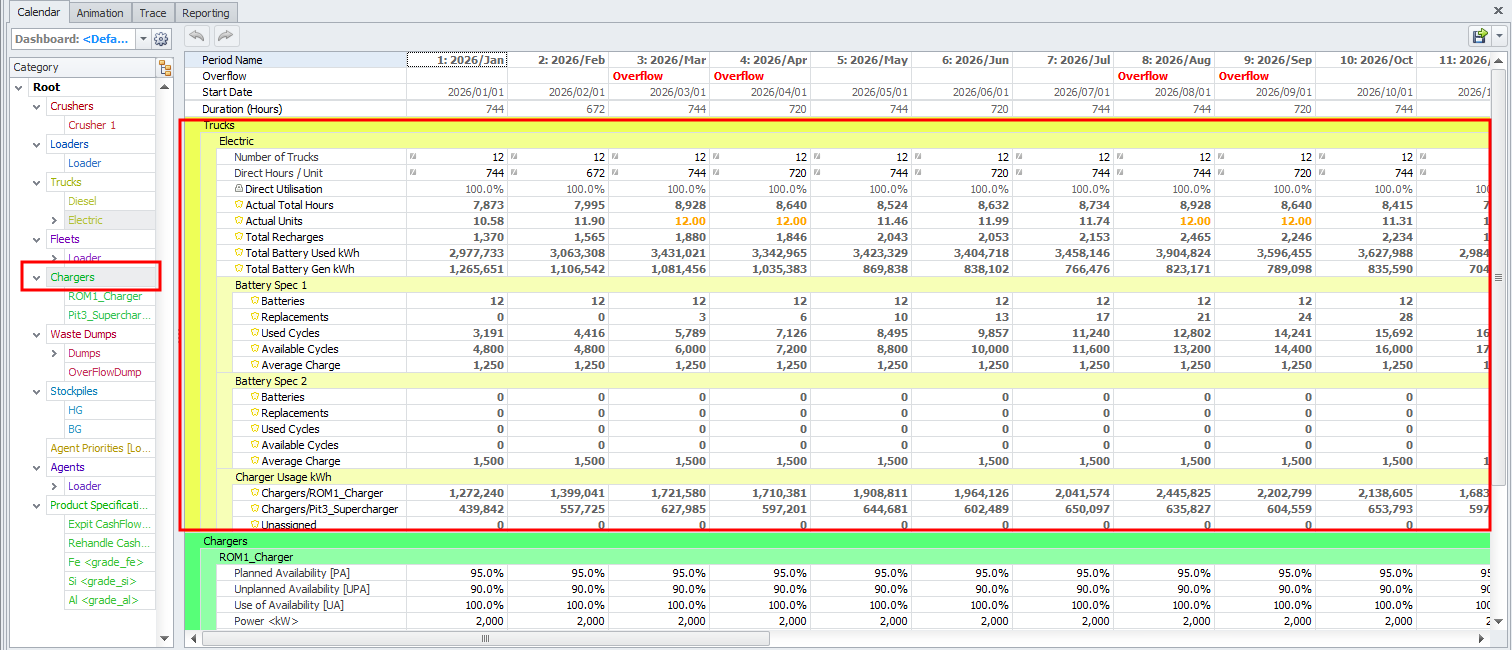Click the icon beside Total Recharges
Viewport: 1512px width, 650px height.
[x=238, y=237]
